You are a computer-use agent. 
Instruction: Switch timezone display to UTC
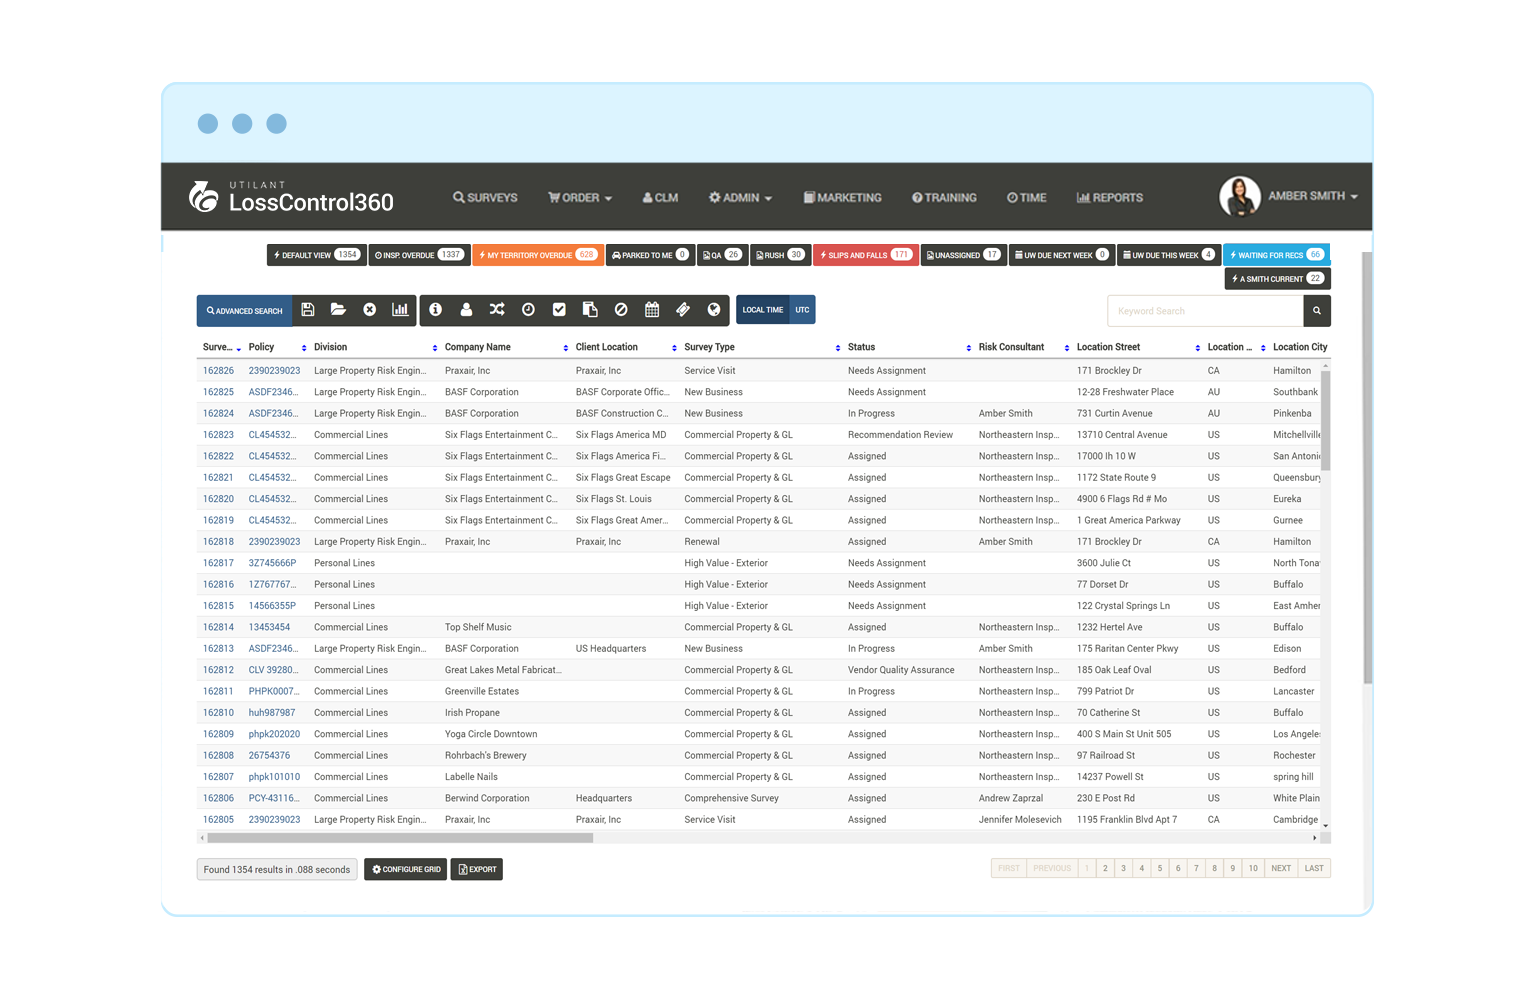(802, 310)
